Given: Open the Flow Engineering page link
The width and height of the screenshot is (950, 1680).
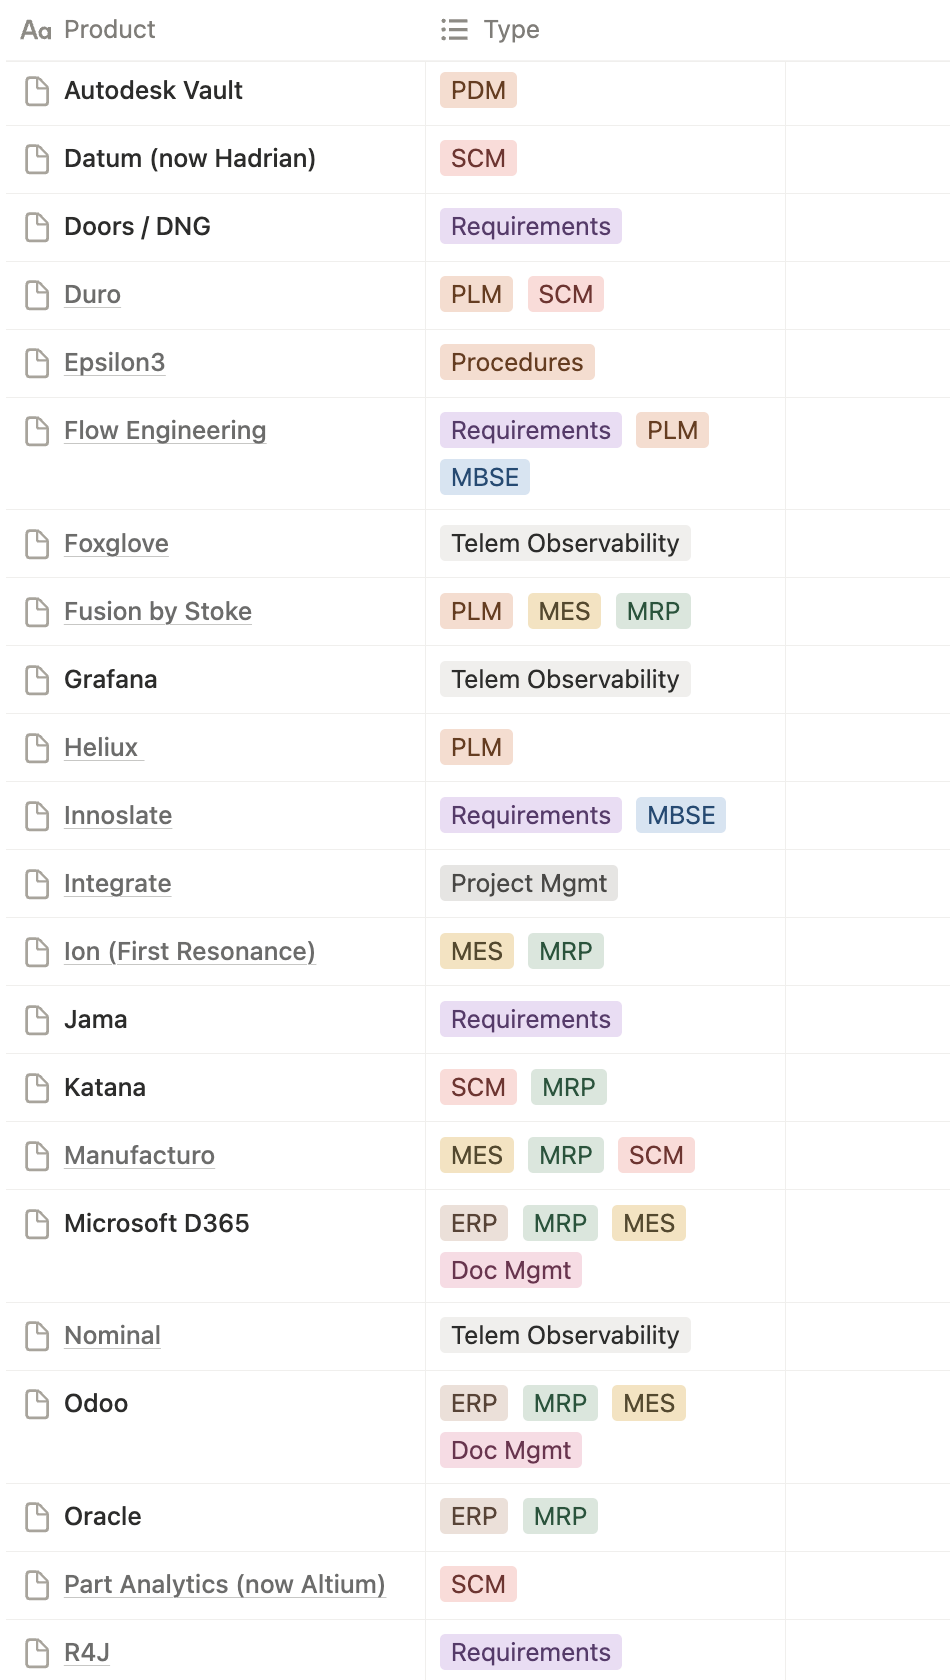Looking at the screenshot, I should [x=165, y=431].
